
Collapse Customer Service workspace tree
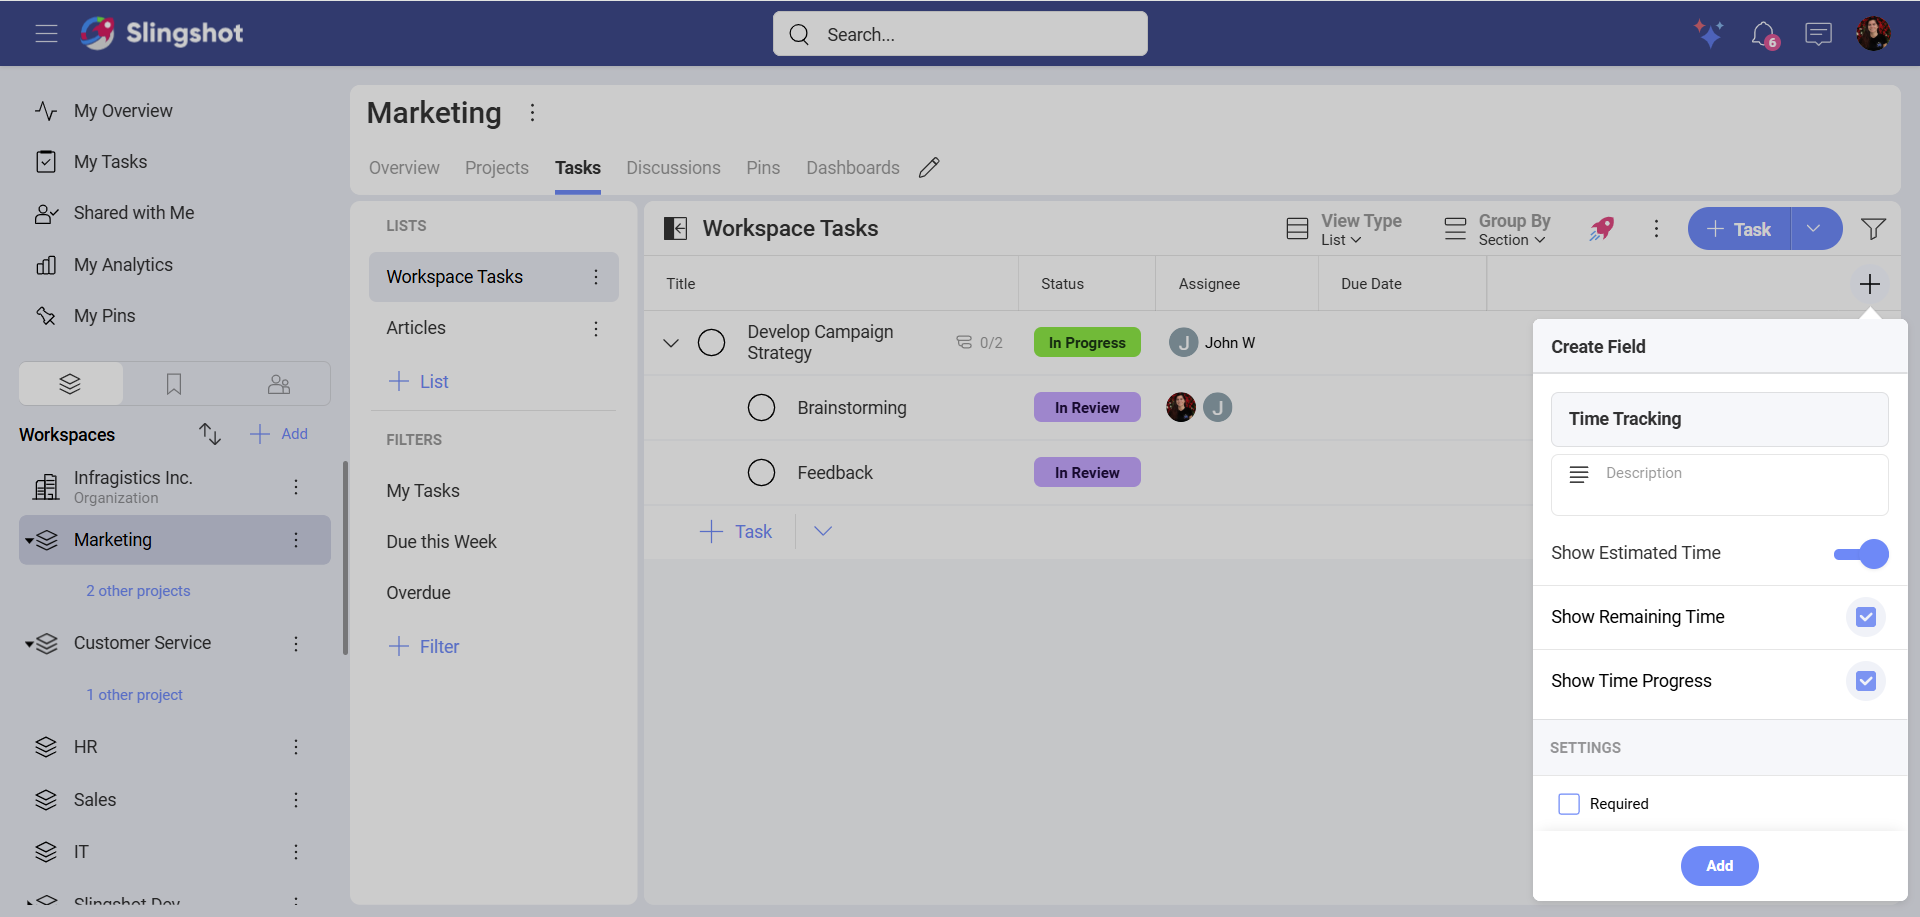coord(30,644)
